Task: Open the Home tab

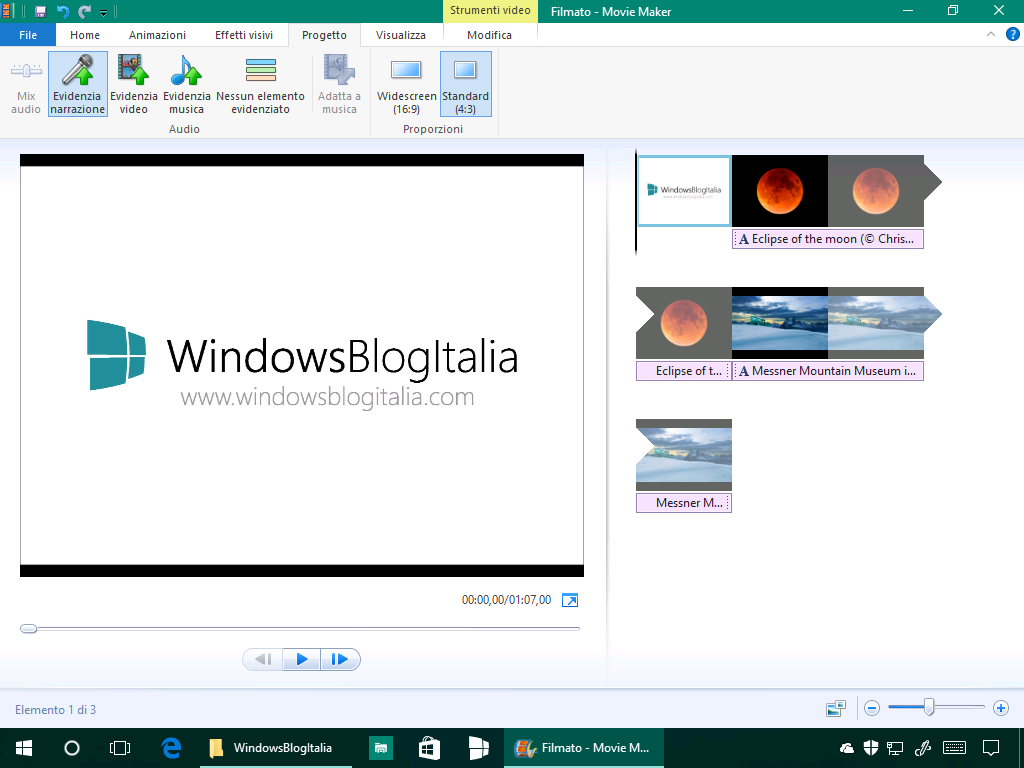Action: pos(85,35)
